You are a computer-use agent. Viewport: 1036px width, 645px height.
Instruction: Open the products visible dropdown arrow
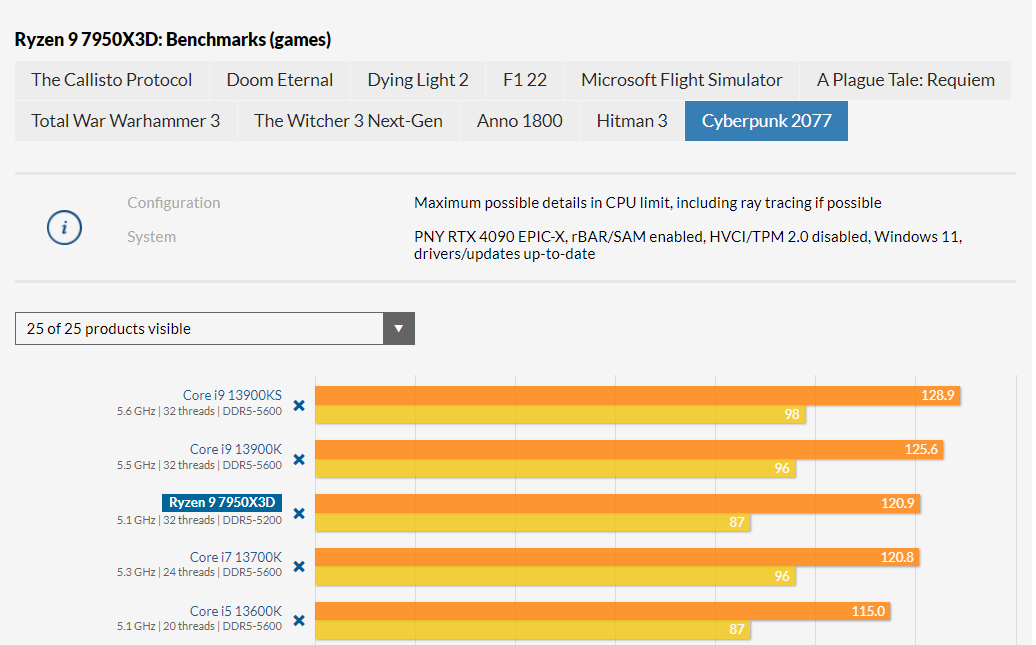point(398,328)
